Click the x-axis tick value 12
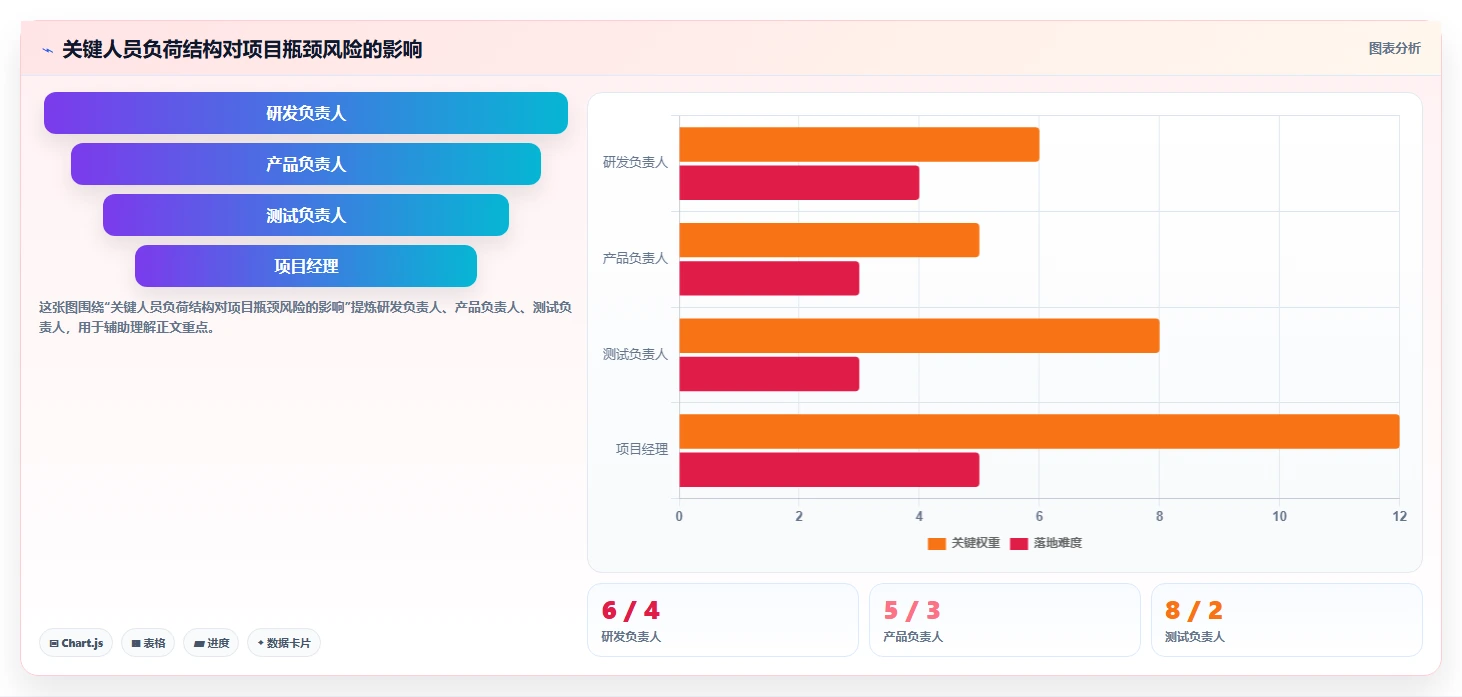The height and width of the screenshot is (697, 1462). point(1399,516)
